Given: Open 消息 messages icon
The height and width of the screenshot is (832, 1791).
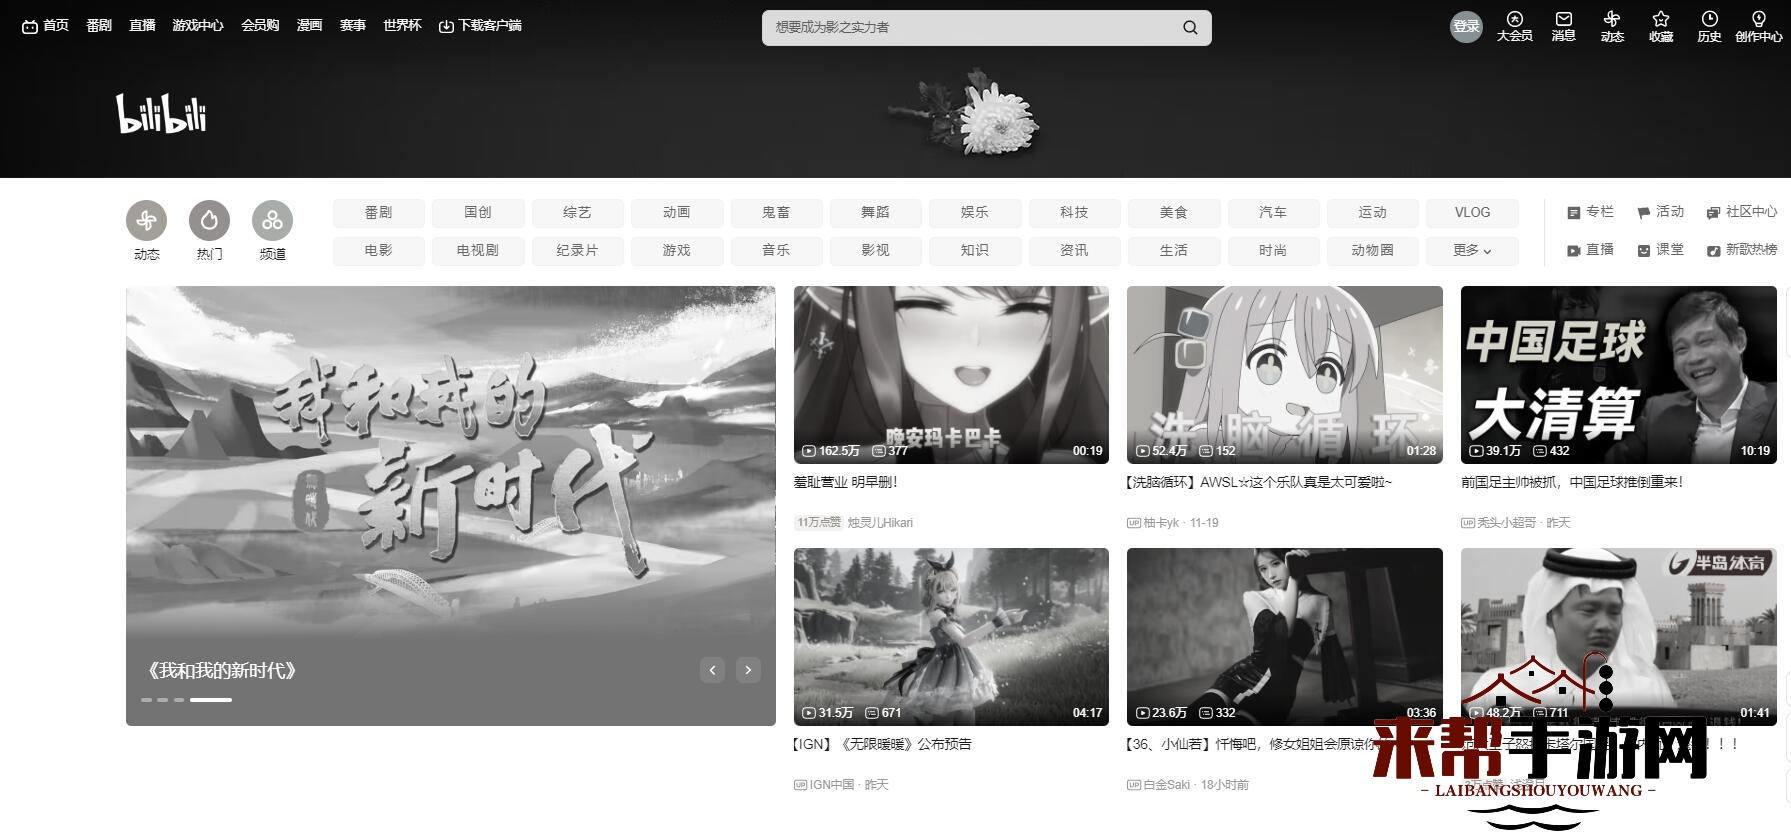Looking at the screenshot, I should click(1563, 27).
